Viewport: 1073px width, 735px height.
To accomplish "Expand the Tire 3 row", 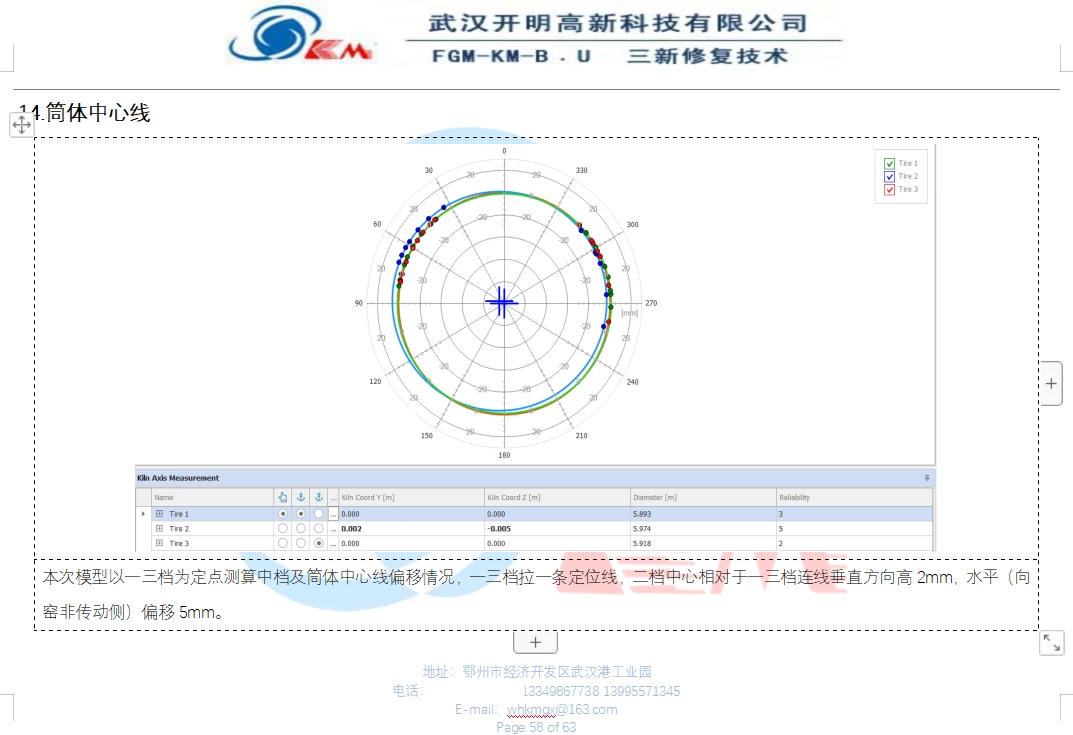I will coord(159,543).
